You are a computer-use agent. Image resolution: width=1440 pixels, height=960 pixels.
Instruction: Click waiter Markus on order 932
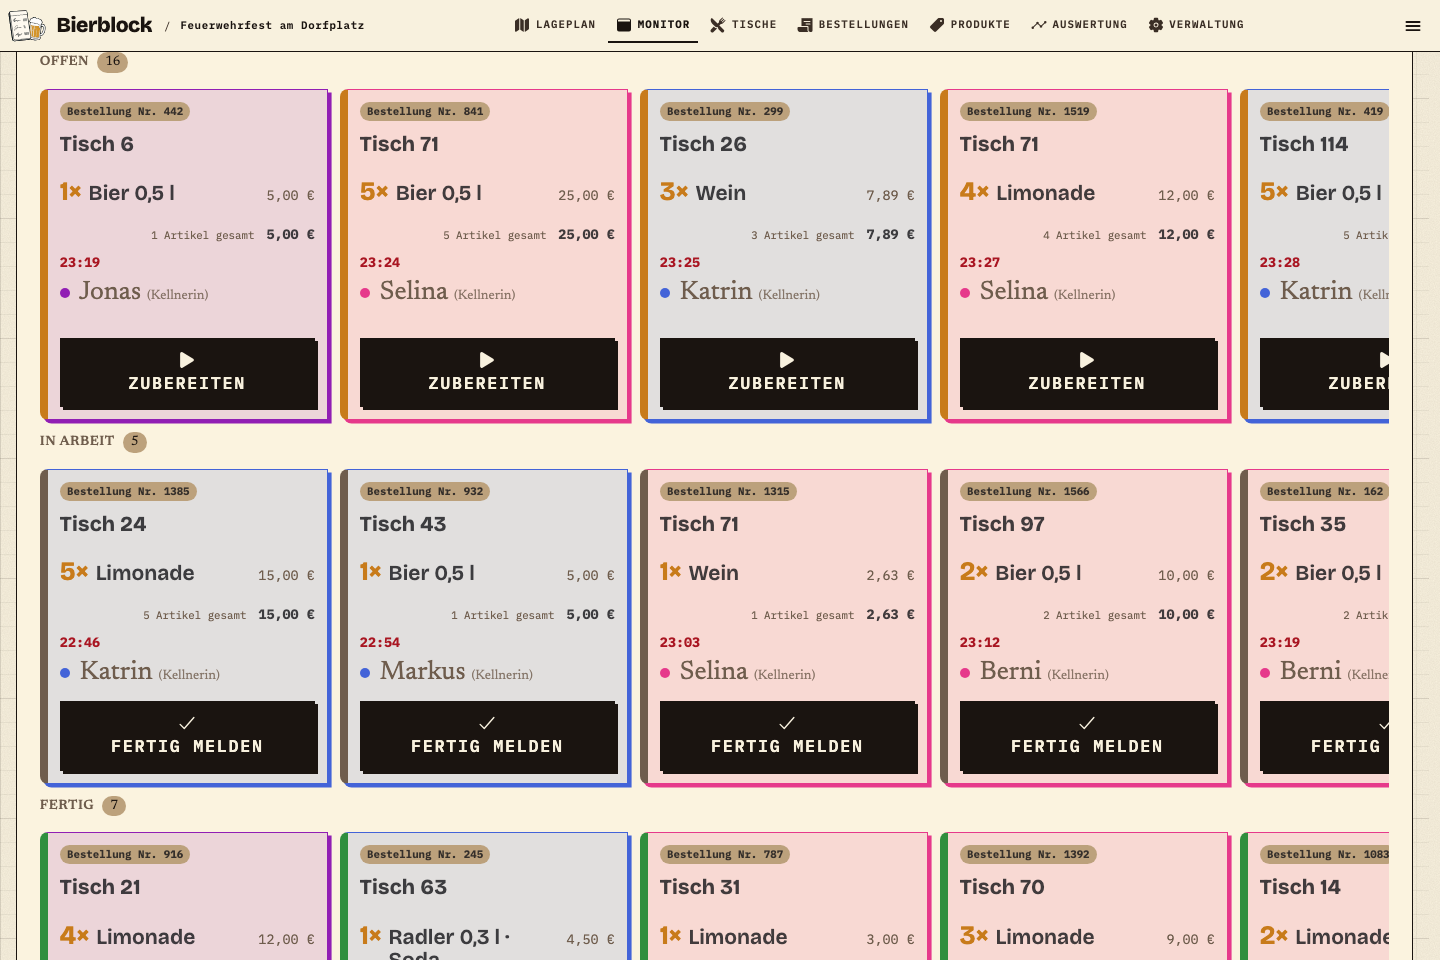[422, 671]
